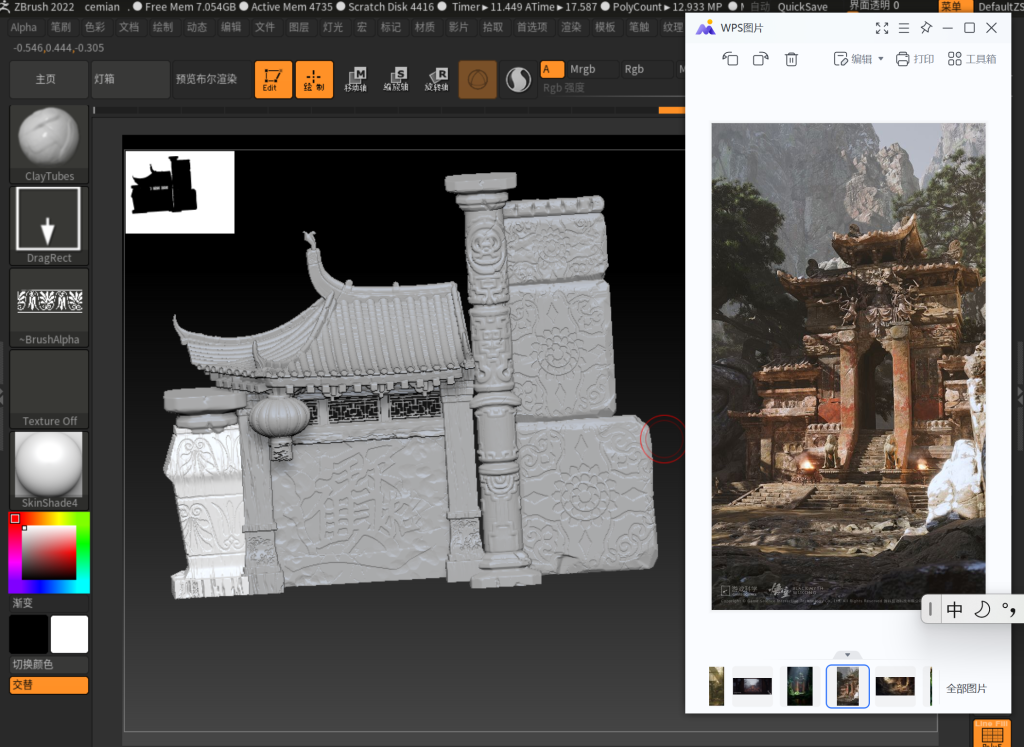Viewport: 1024px width, 747px height.
Task: Collapse the thumbnail strip with the down arrow
Action: click(848, 654)
